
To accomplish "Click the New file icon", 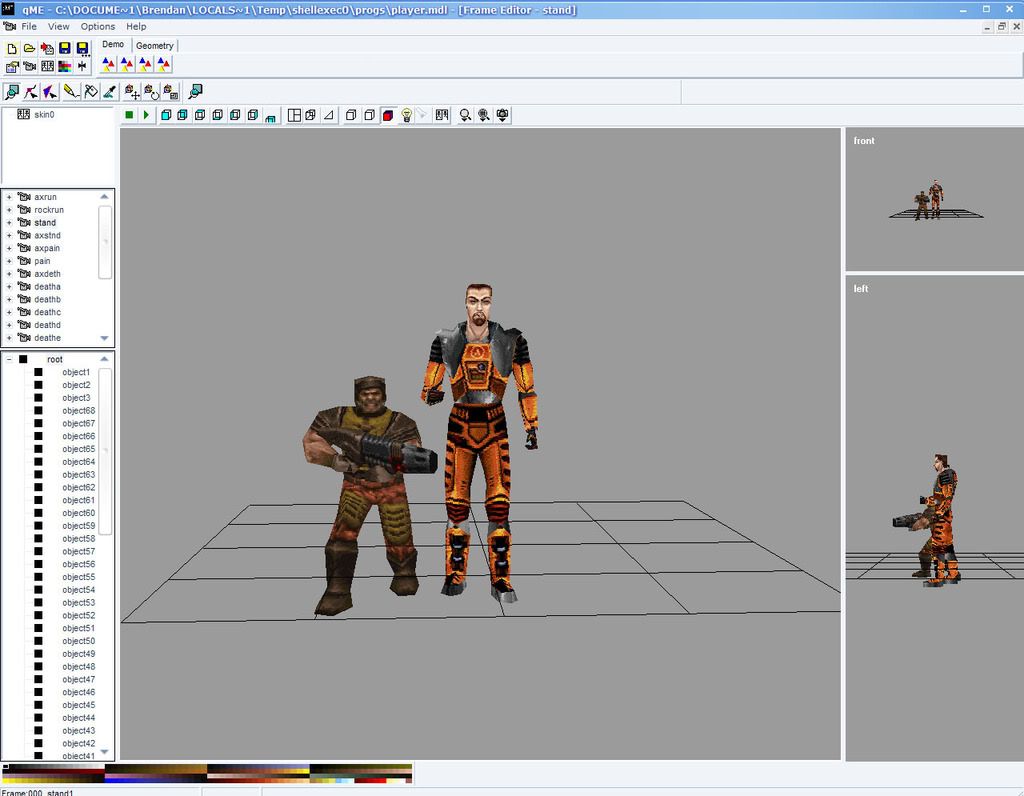I will click(12, 49).
